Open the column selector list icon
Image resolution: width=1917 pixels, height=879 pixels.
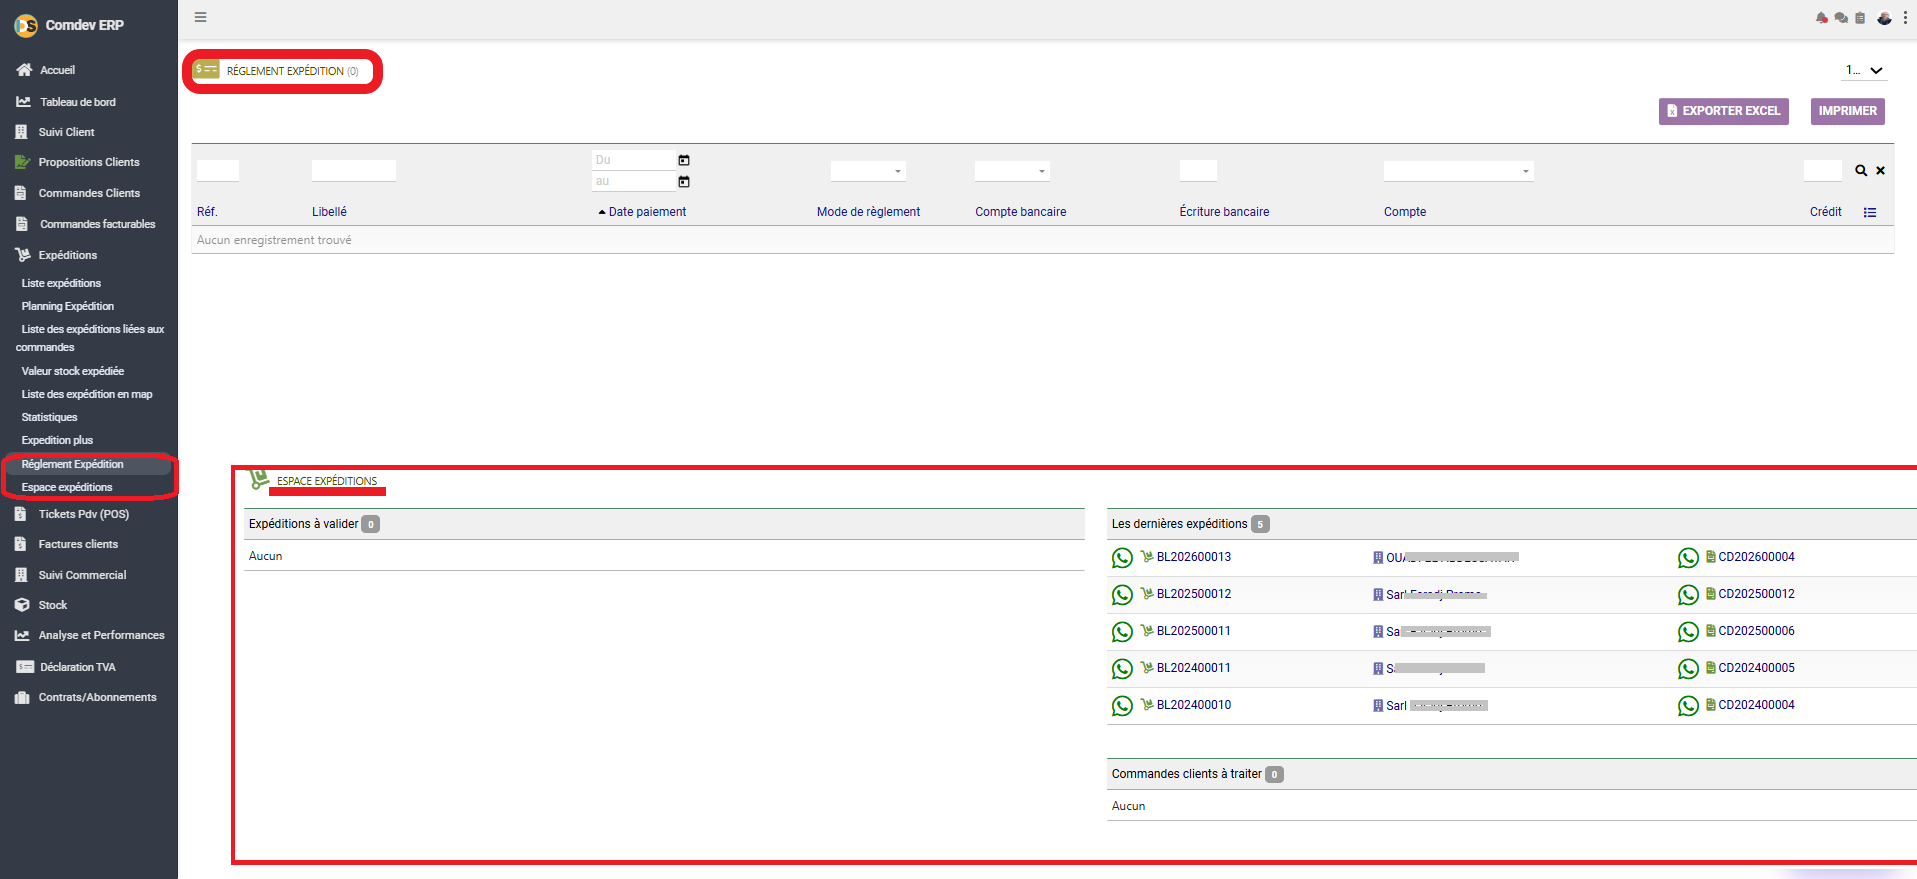tap(1870, 212)
